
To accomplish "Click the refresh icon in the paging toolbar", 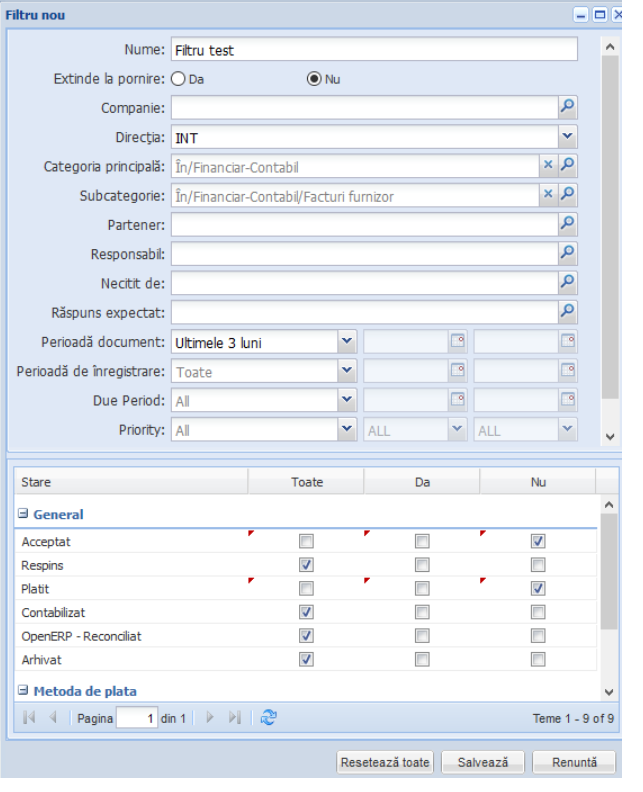I will point(268,718).
